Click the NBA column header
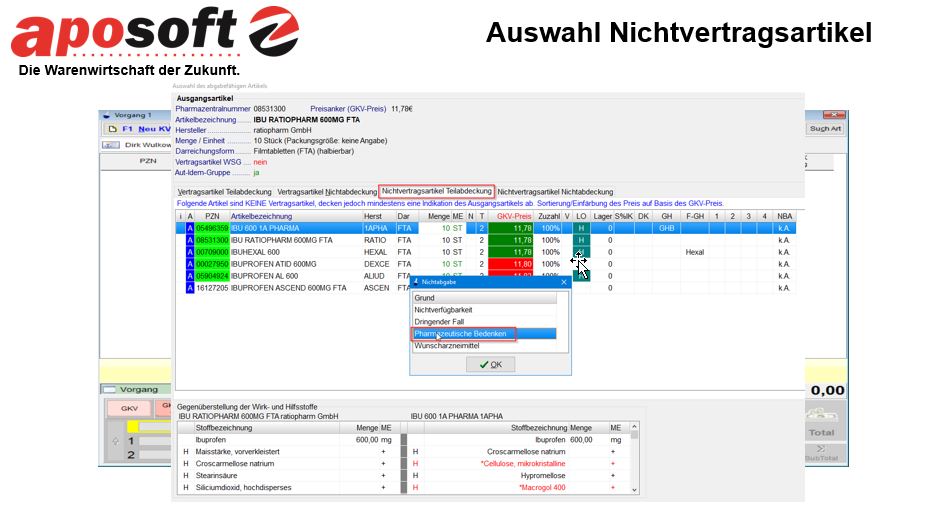Viewport: 933px width, 515px height. point(785,216)
